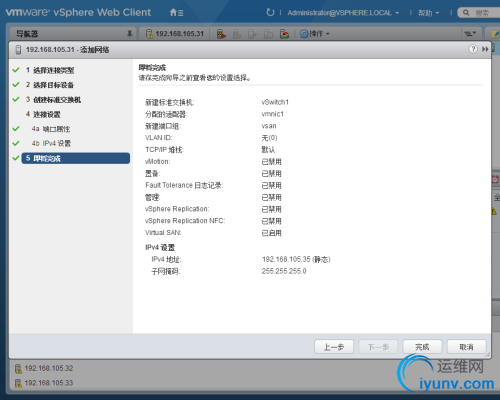Viewport: 500px width, 400px height.
Task: Select step 5 即将完成
Action: [76, 158]
